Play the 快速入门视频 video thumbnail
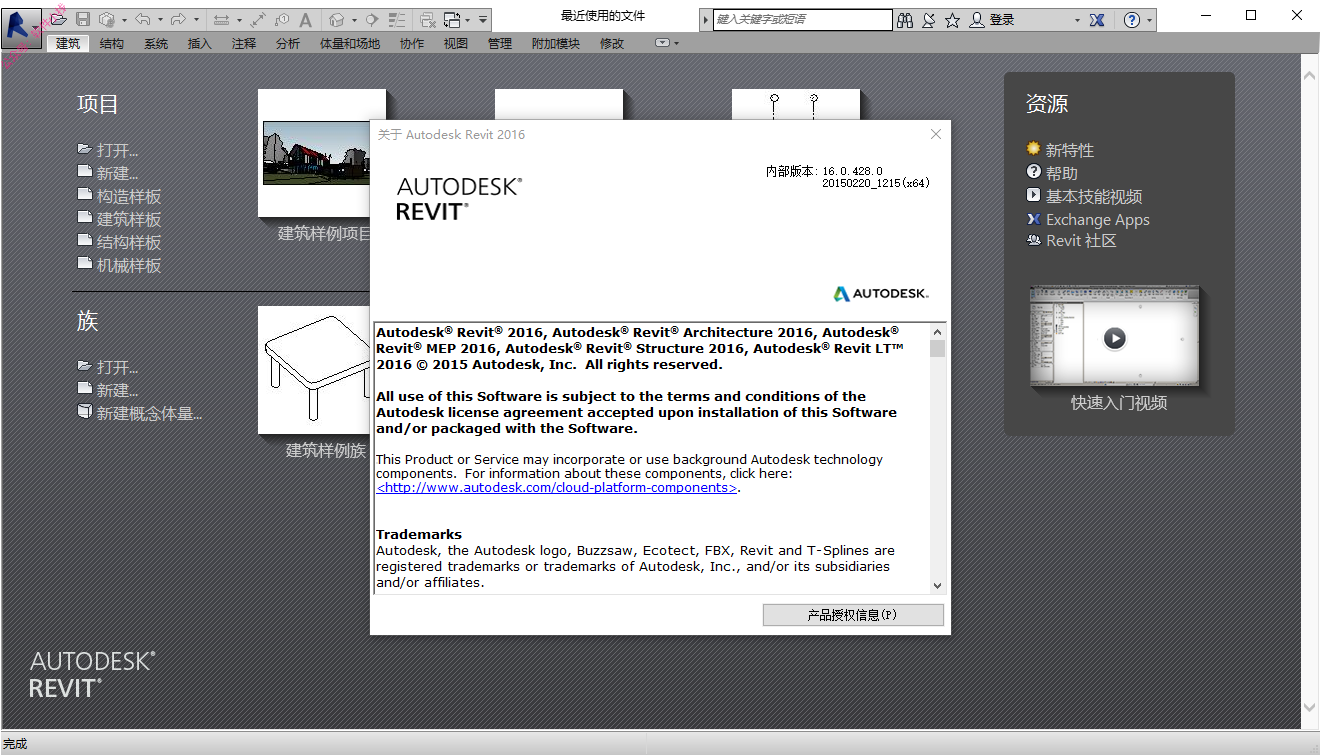 pos(1115,338)
